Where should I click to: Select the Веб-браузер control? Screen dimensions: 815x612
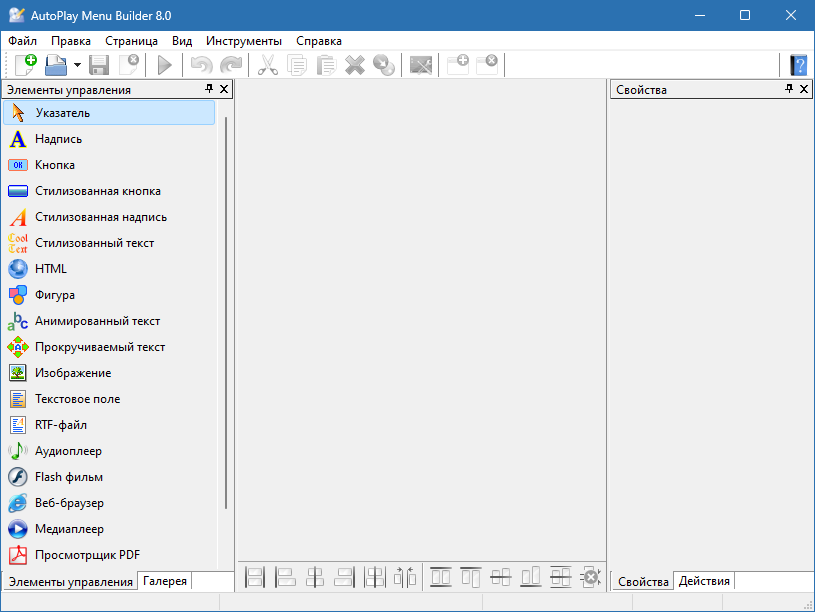[109, 503]
